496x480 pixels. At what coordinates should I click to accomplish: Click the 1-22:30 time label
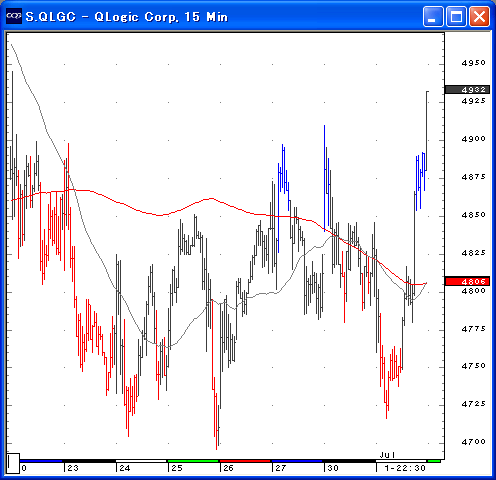[x=405, y=468]
